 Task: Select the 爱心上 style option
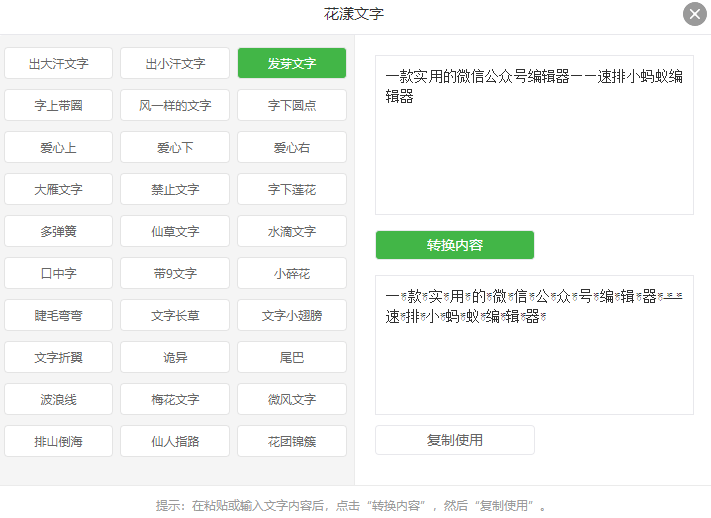pos(58,147)
